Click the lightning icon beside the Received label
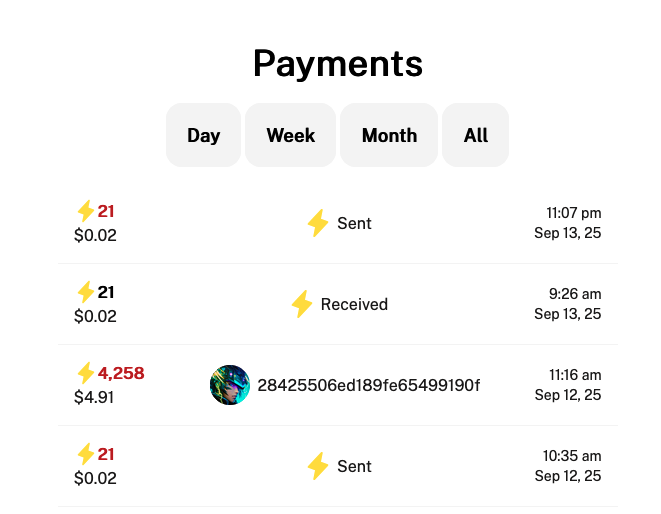The width and height of the screenshot is (661, 514). 302,304
